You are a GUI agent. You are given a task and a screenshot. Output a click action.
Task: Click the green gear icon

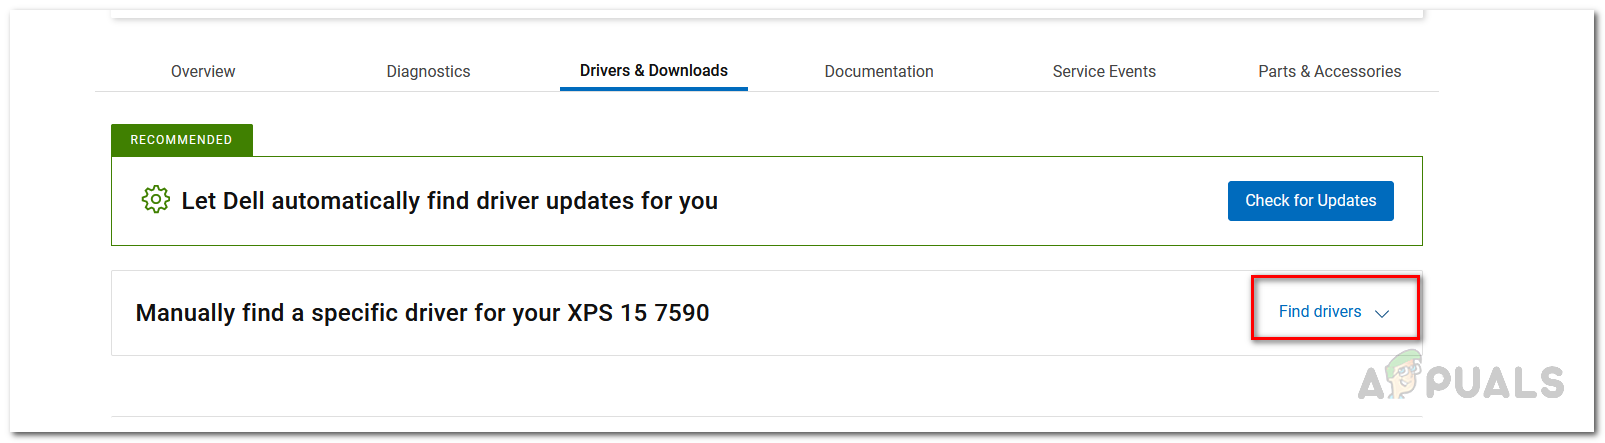click(x=155, y=199)
